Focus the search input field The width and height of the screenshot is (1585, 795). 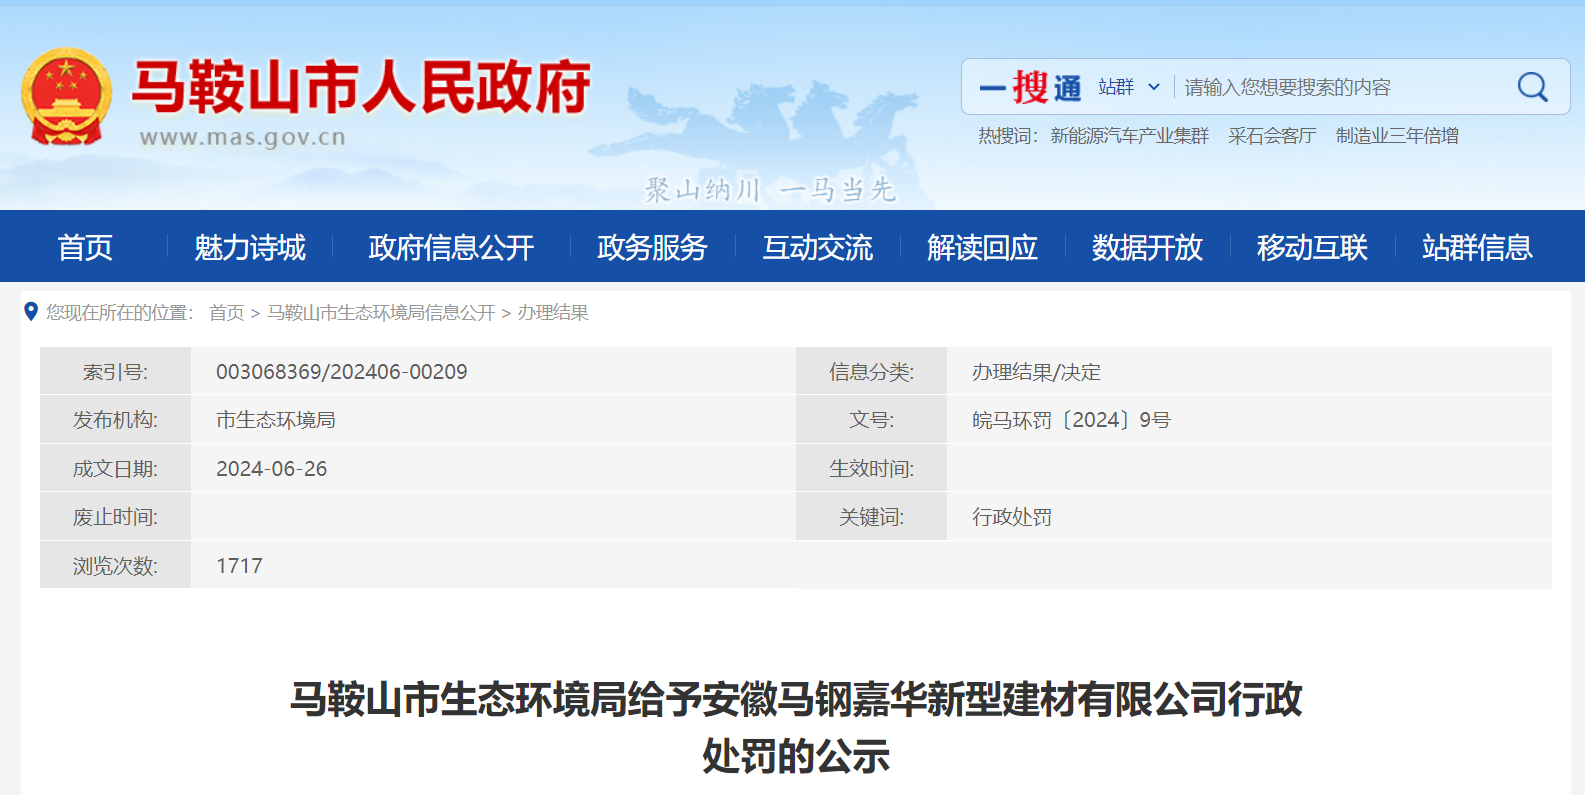click(x=1342, y=87)
